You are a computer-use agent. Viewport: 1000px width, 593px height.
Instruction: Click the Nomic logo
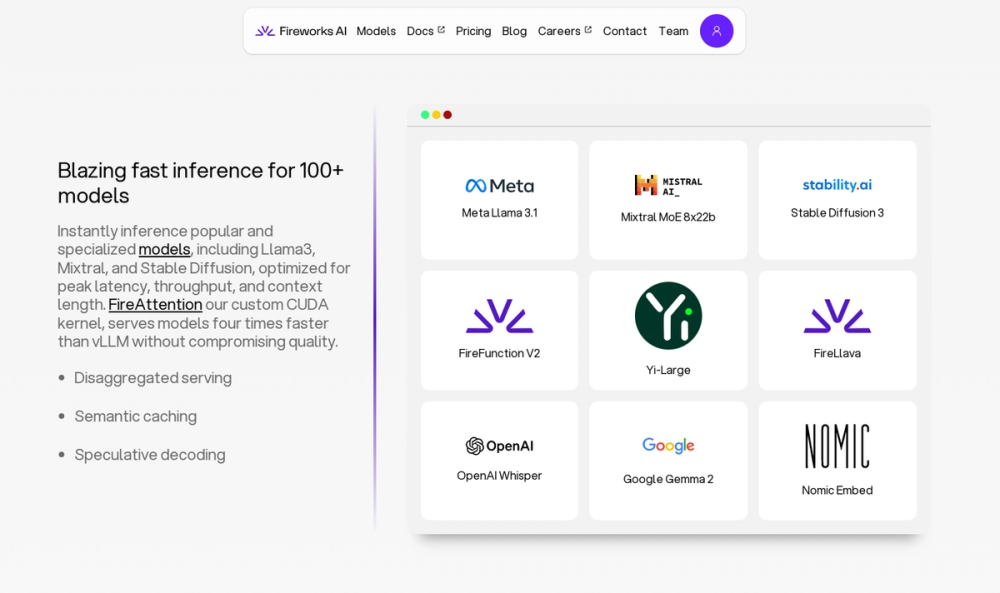click(837, 446)
